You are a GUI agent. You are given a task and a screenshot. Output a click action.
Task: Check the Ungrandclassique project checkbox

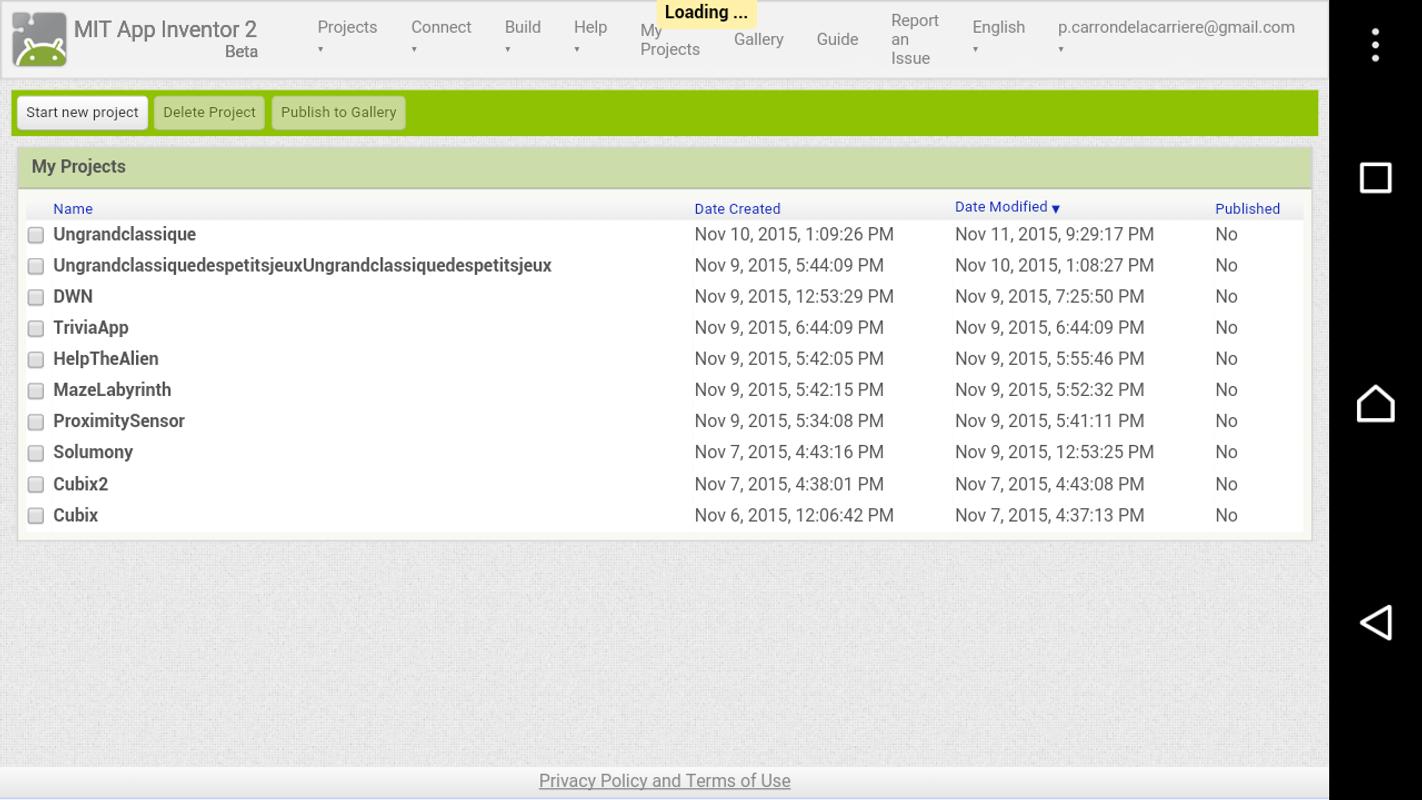coord(36,235)
